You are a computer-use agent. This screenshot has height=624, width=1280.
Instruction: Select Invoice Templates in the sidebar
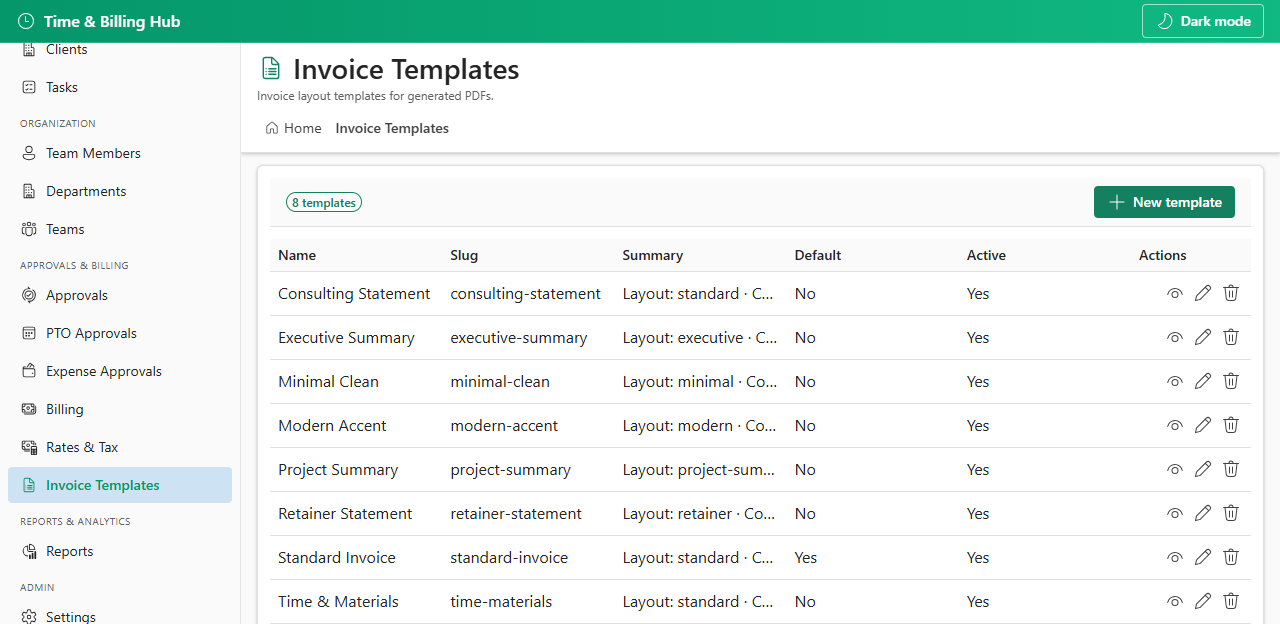[x=120, y=485]
